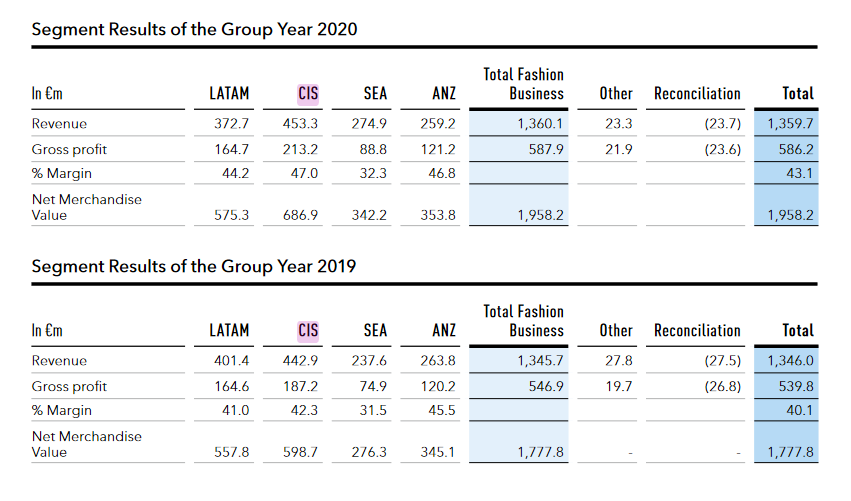The image size is (851, 501).
Task: Click the 2019 Reconciliation gross profit (26.8)
Action: [720, 386]
